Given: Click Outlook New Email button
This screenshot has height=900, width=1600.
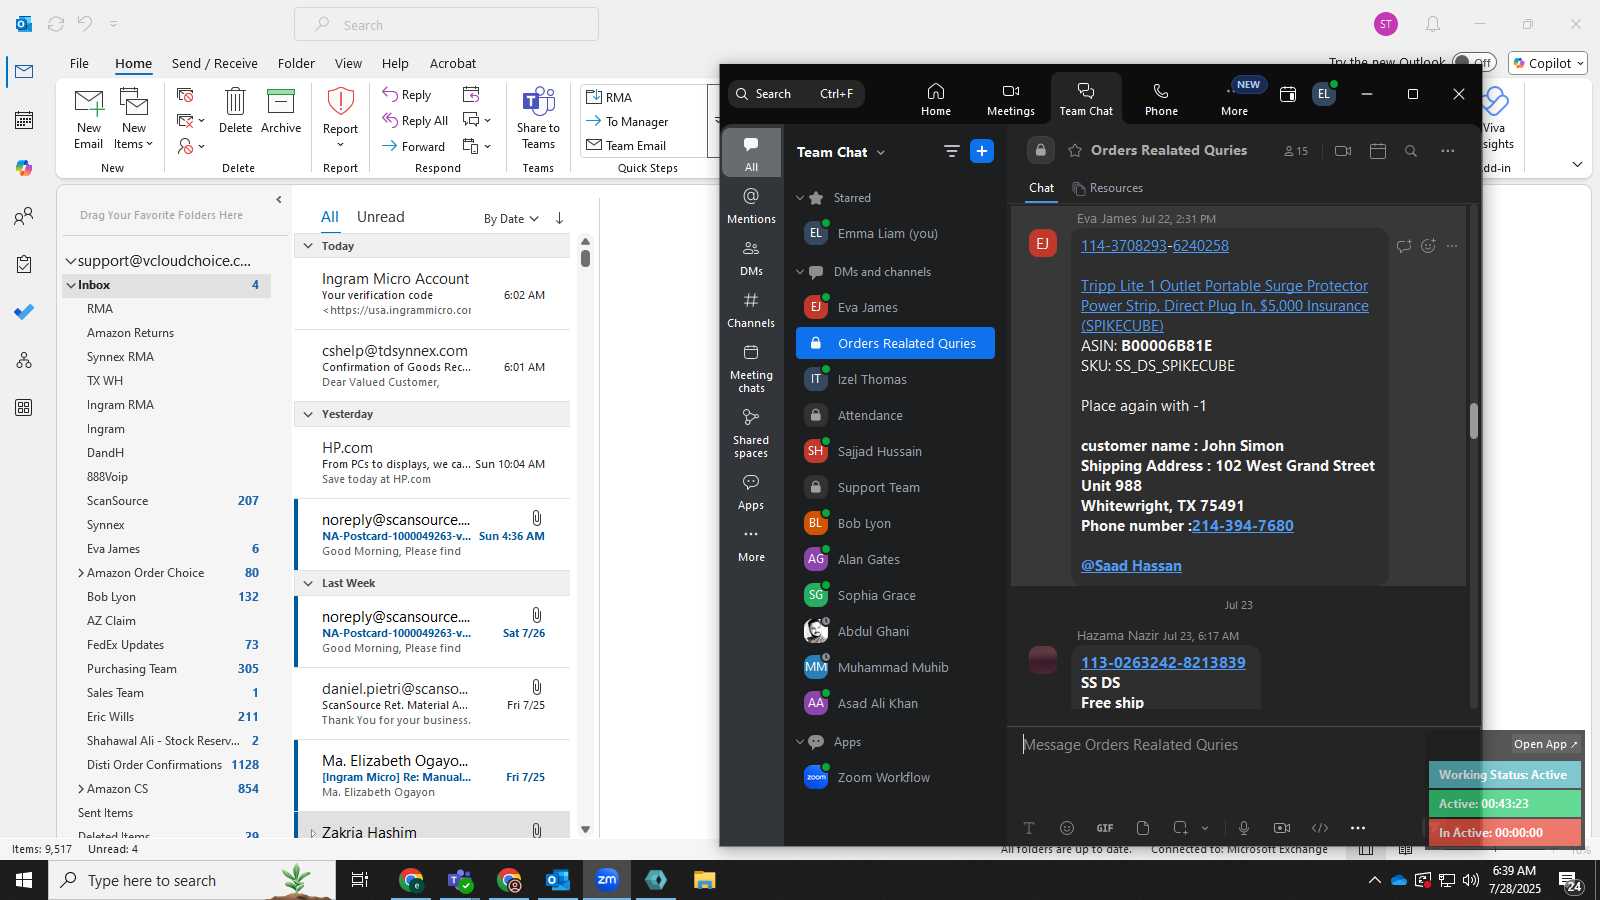Looking at the screenshot, I should pos(89,118).
